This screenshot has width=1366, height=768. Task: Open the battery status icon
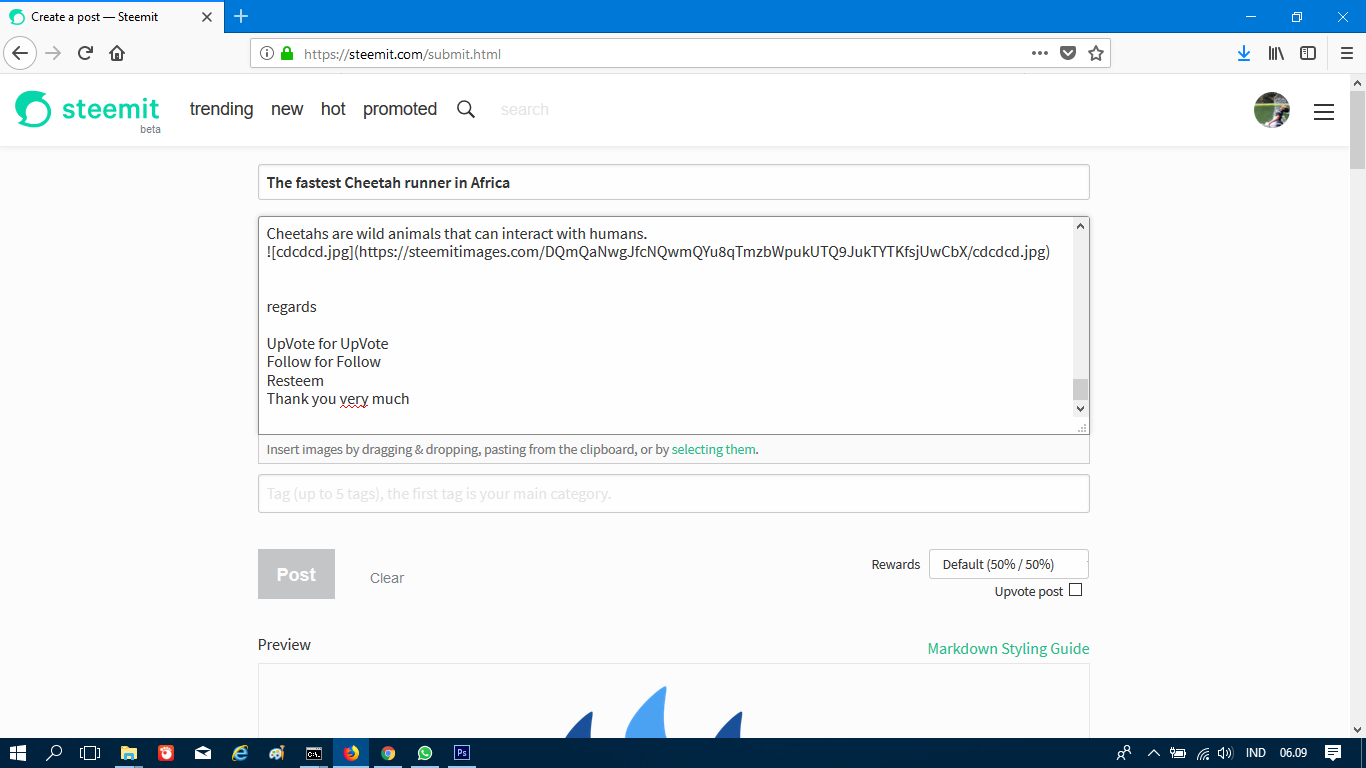pyautogui.click(x=1178, y=753)
